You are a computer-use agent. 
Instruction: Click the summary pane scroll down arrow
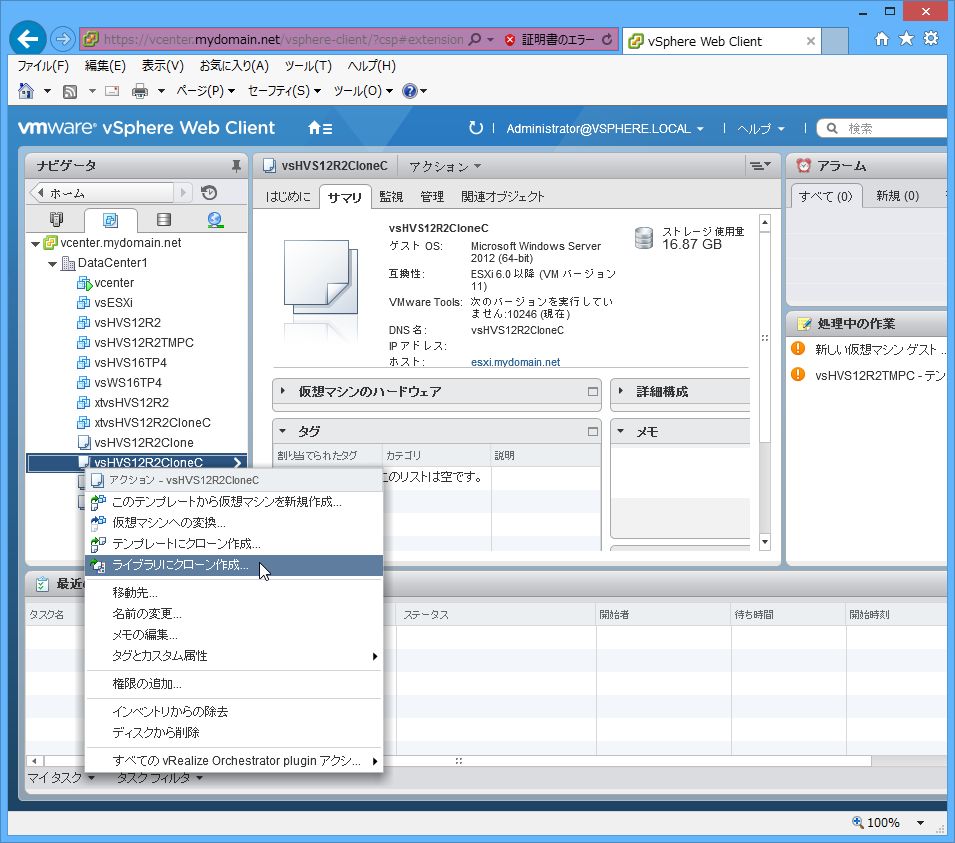[765, 542]
